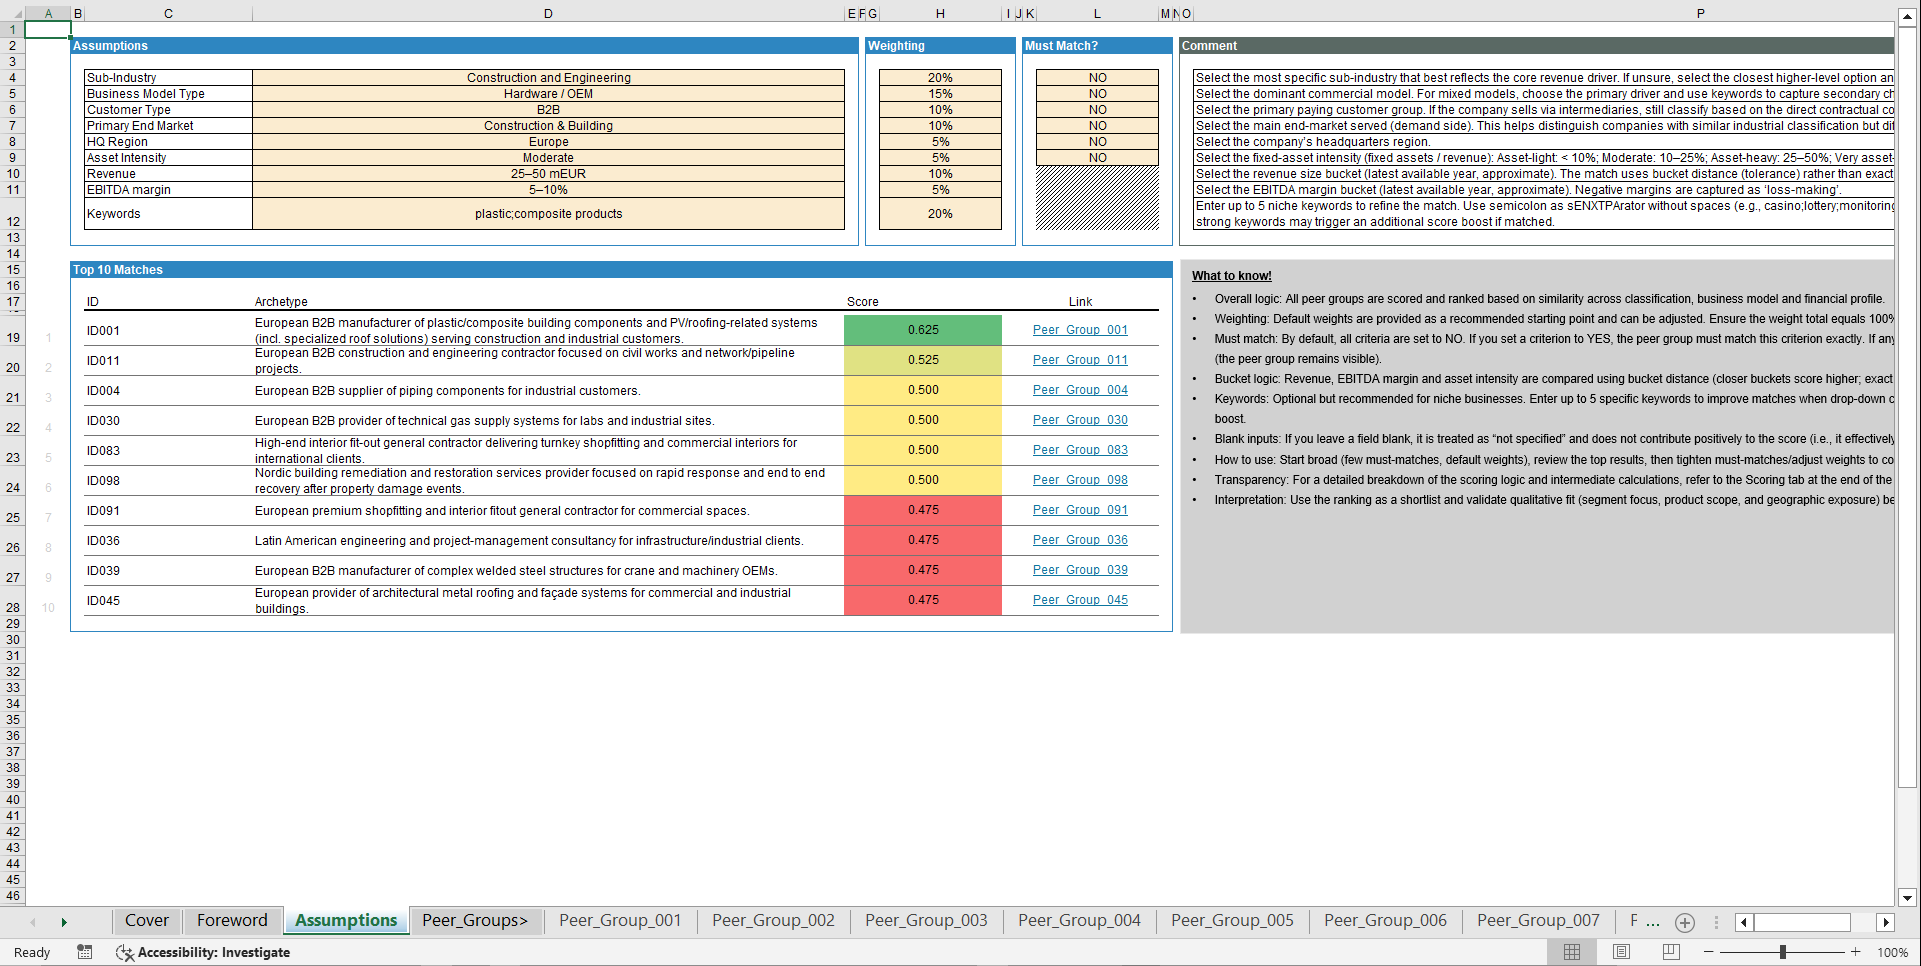Viewport: 1921px width, 966px height.
Task: Start macro recording from the status bar
Action: tap(85, 952)
